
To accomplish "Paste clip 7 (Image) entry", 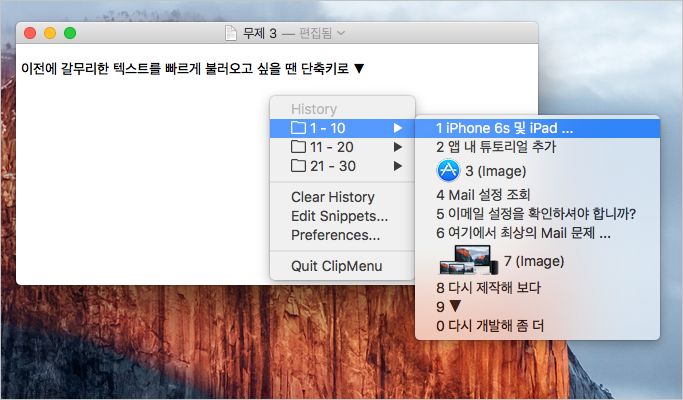I will click(x=538, y=261).
